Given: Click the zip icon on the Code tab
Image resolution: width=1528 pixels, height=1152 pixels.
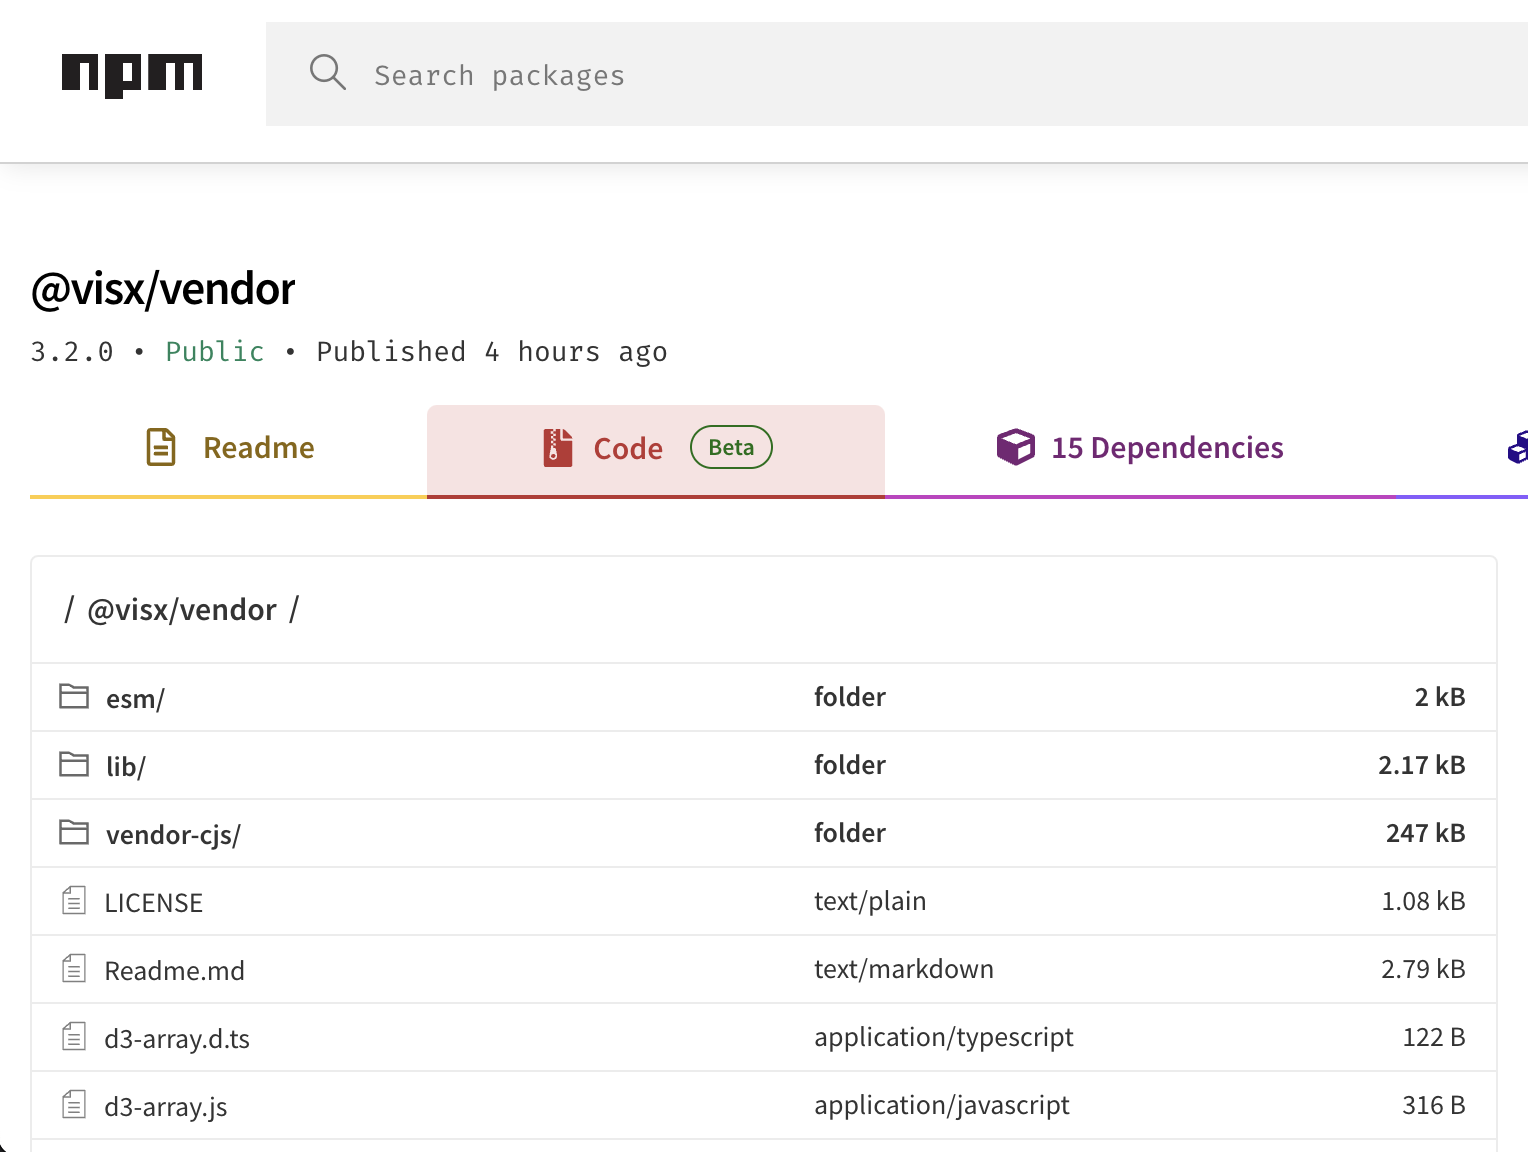Looking at the screenshot, I should pos(557,447).
